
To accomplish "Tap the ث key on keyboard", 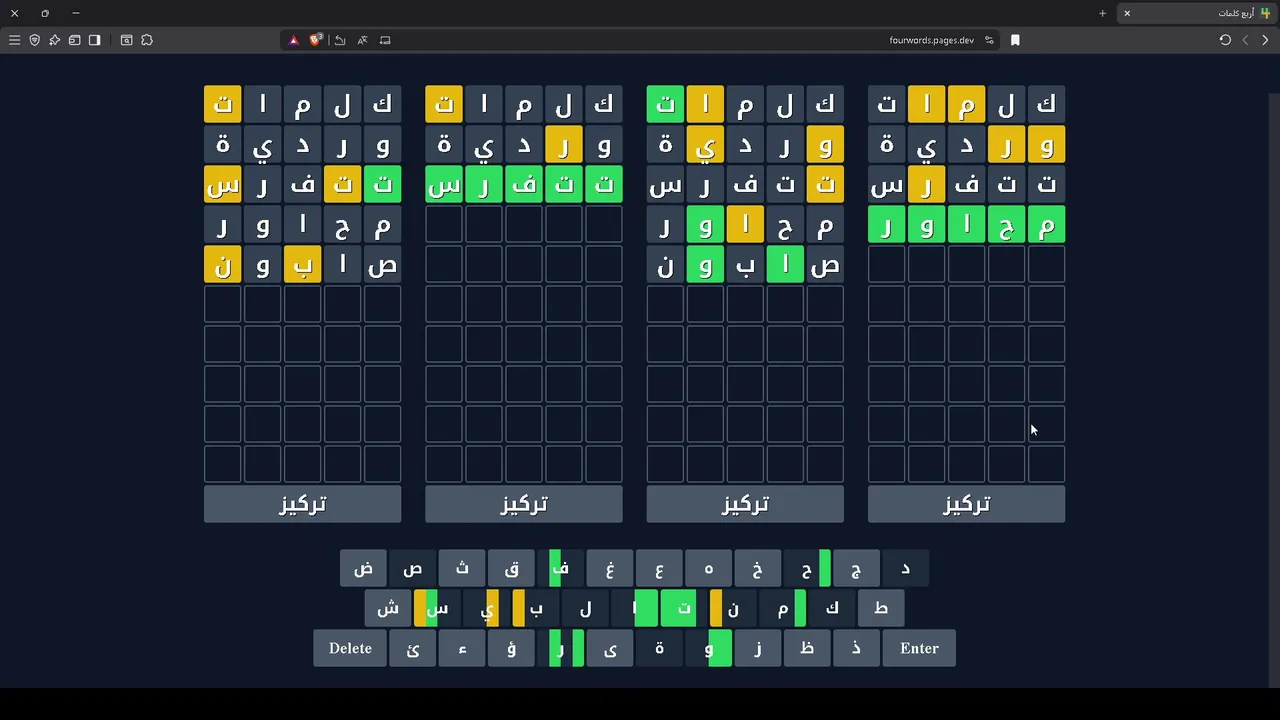I will point(462,568).
